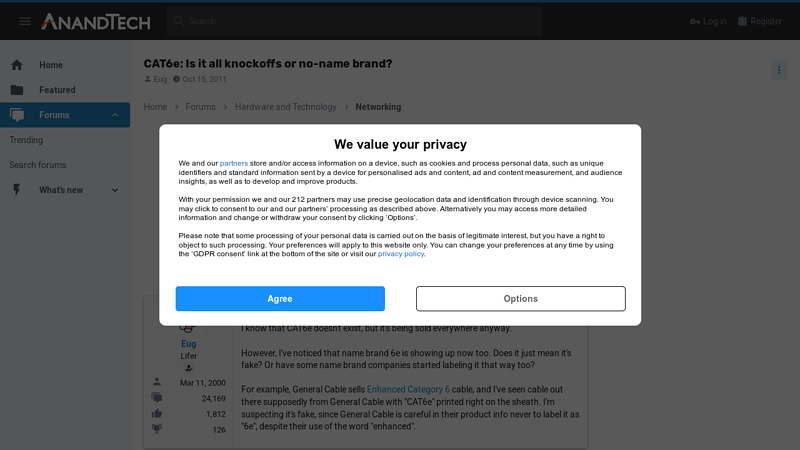Focus the search input field
The height and width of the screenshot is (450, 800).
(x=360, y=21)
